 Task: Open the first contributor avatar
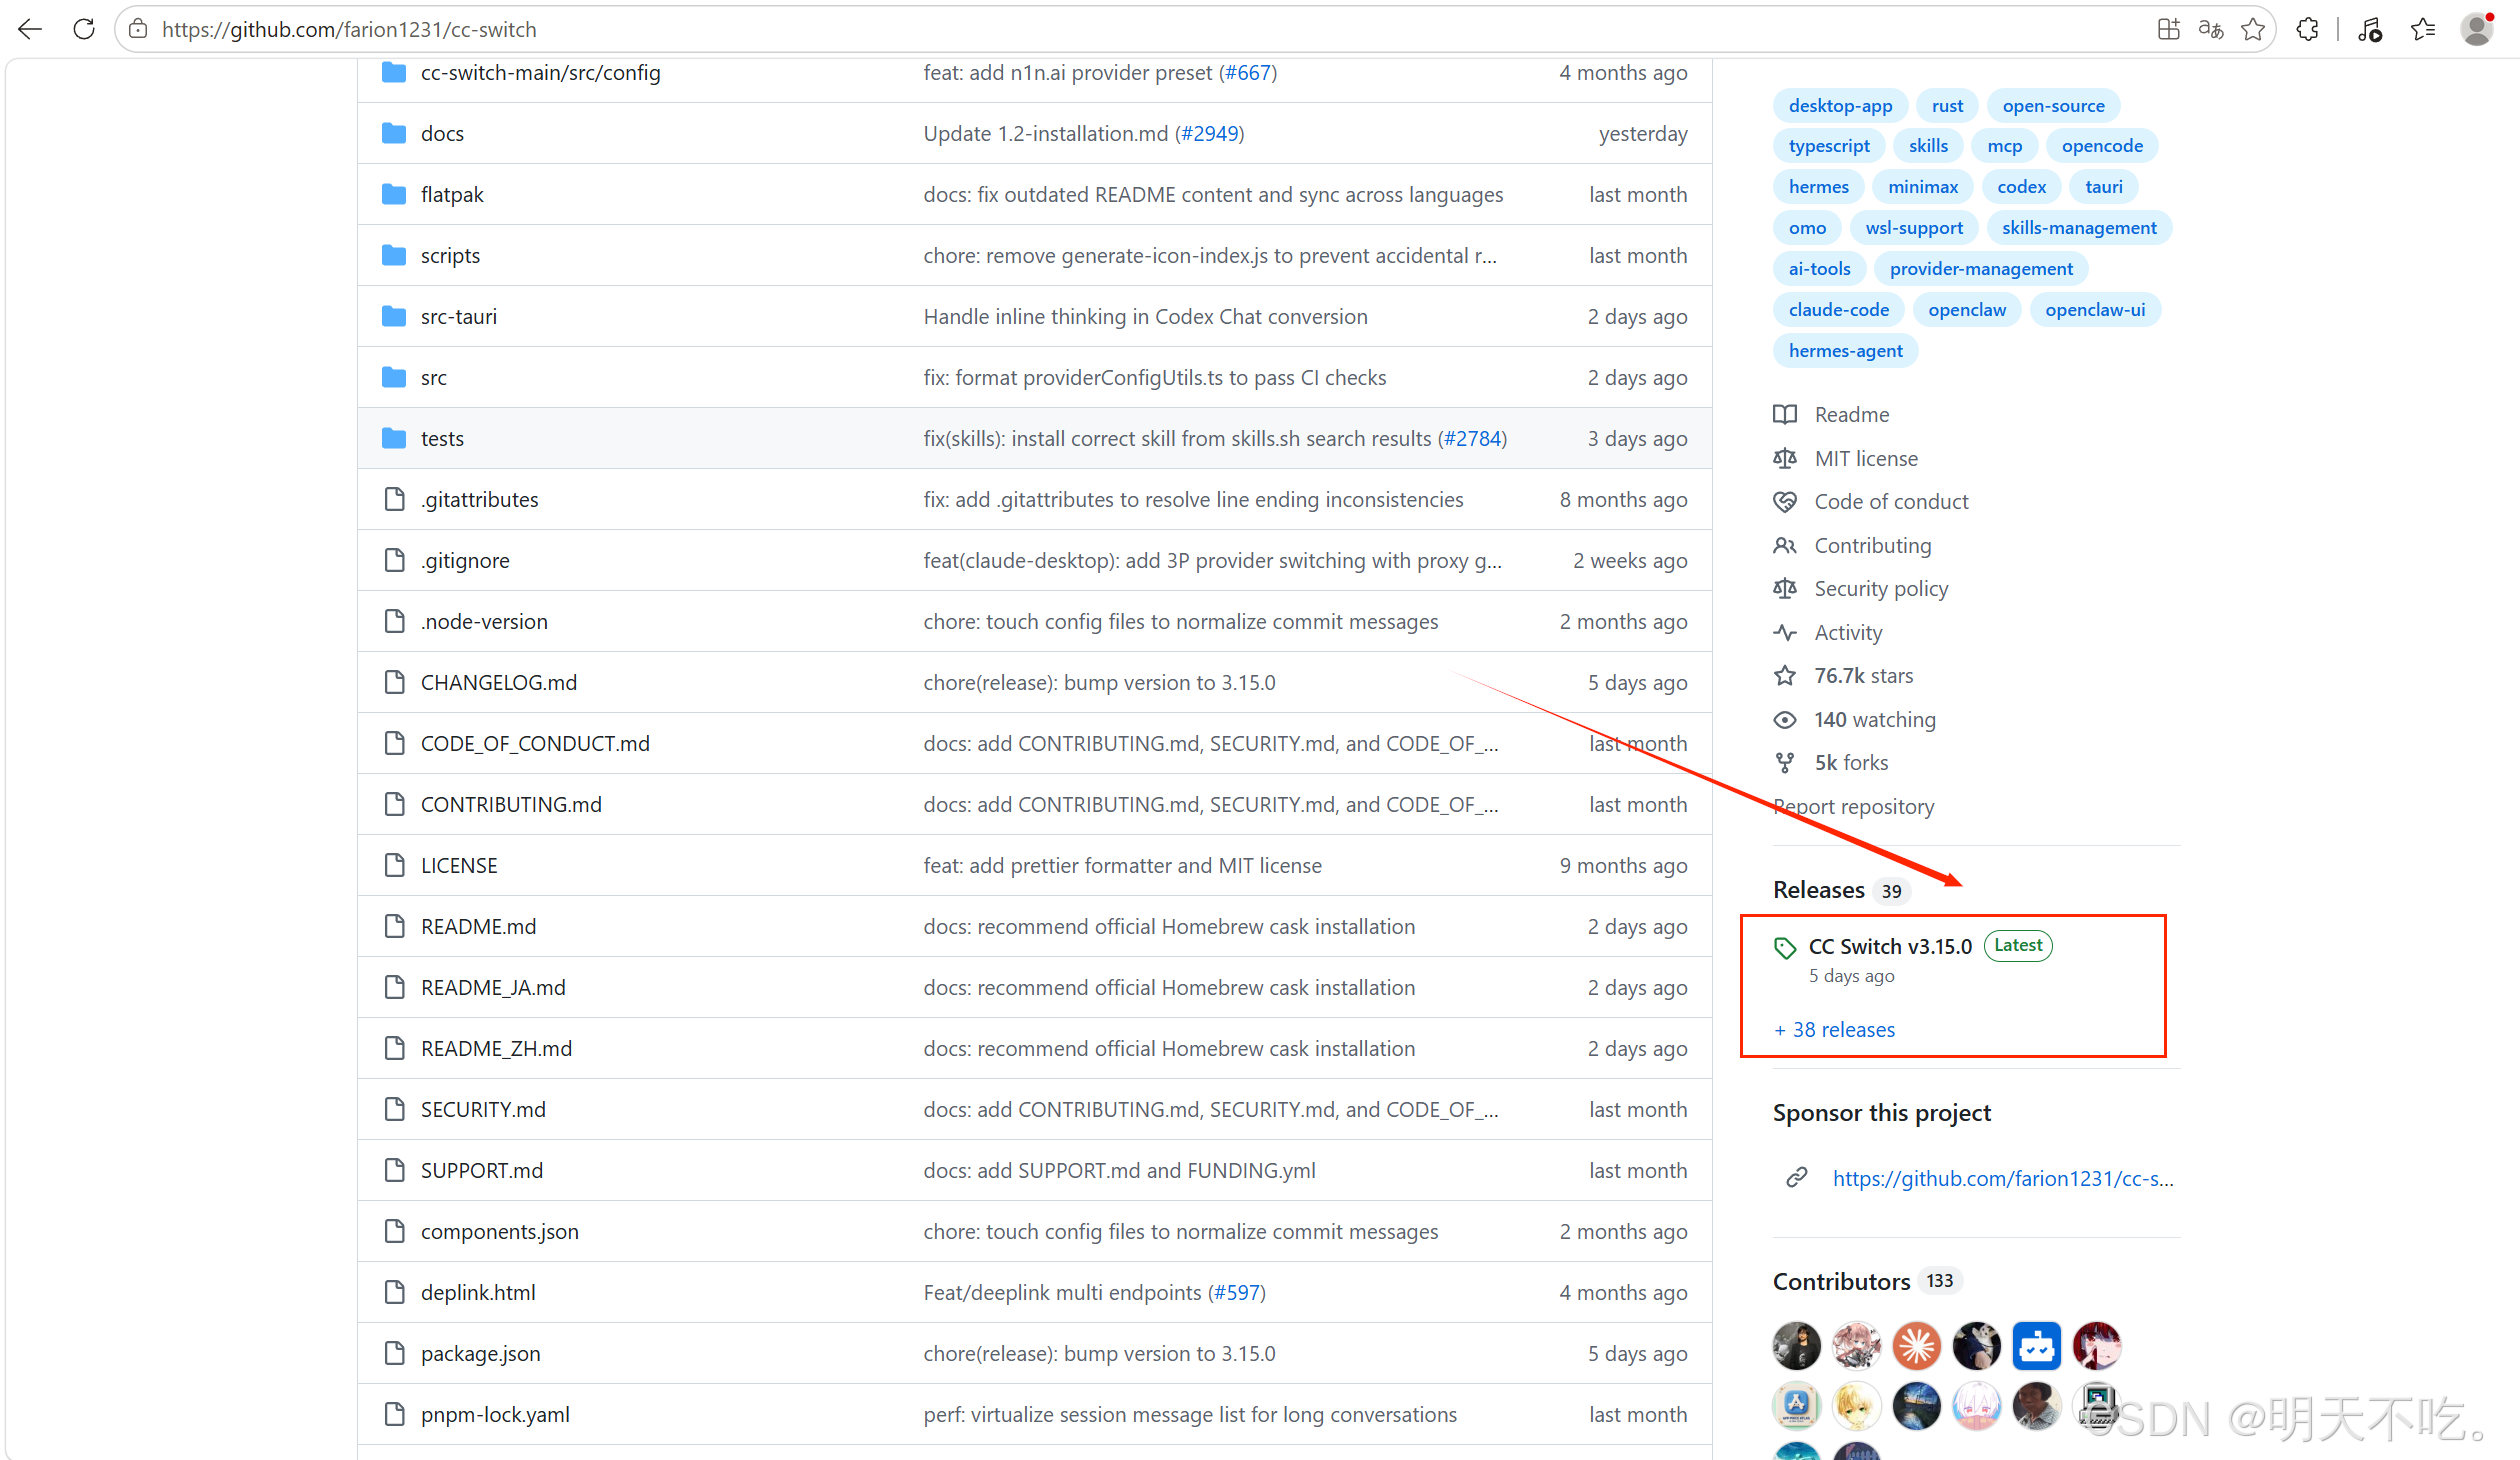pyautogui.click(x=1797, y=1346)
